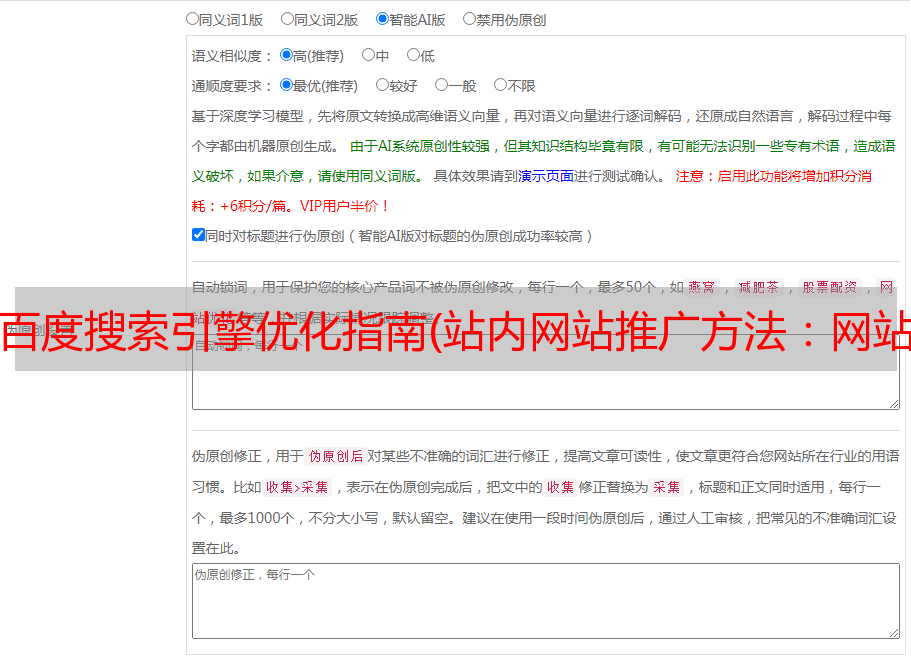Choose 不限 for 通顺度要求

point(500,85)
